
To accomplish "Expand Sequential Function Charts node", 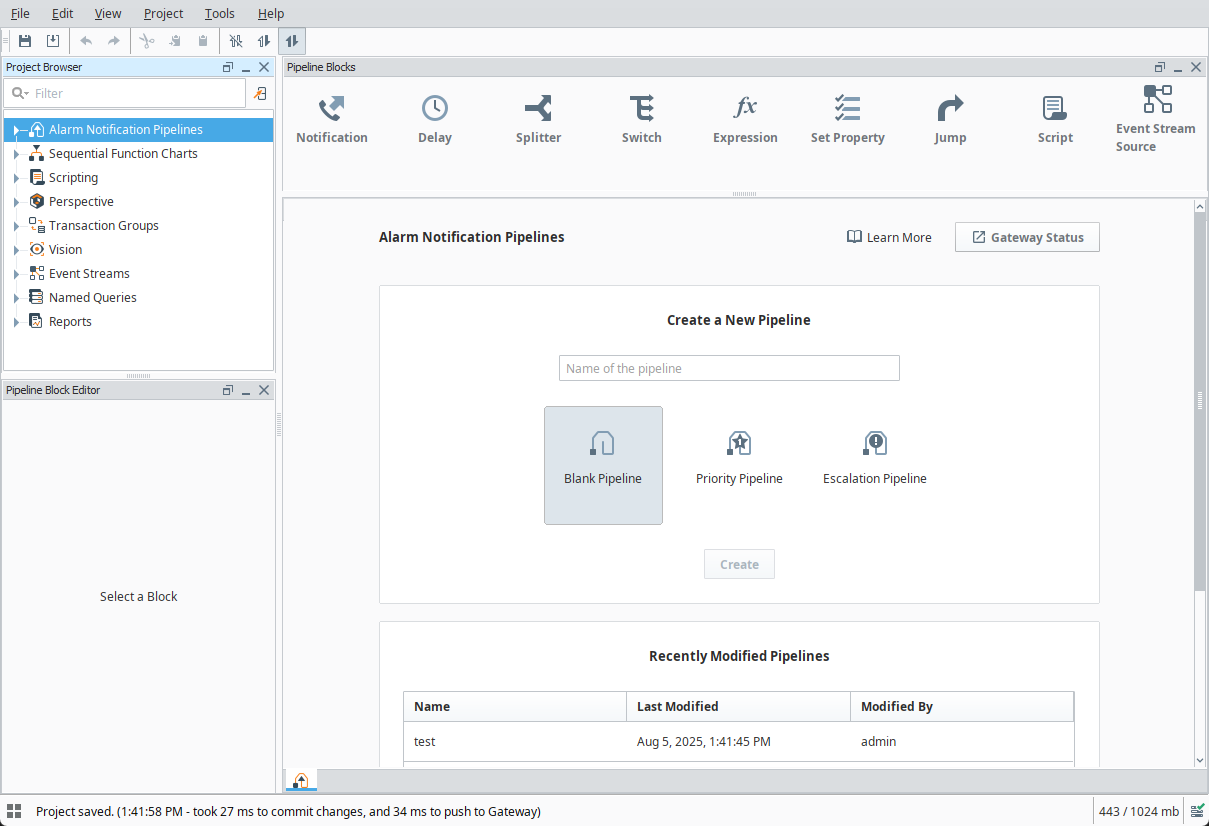I will [x=16, y=154].
